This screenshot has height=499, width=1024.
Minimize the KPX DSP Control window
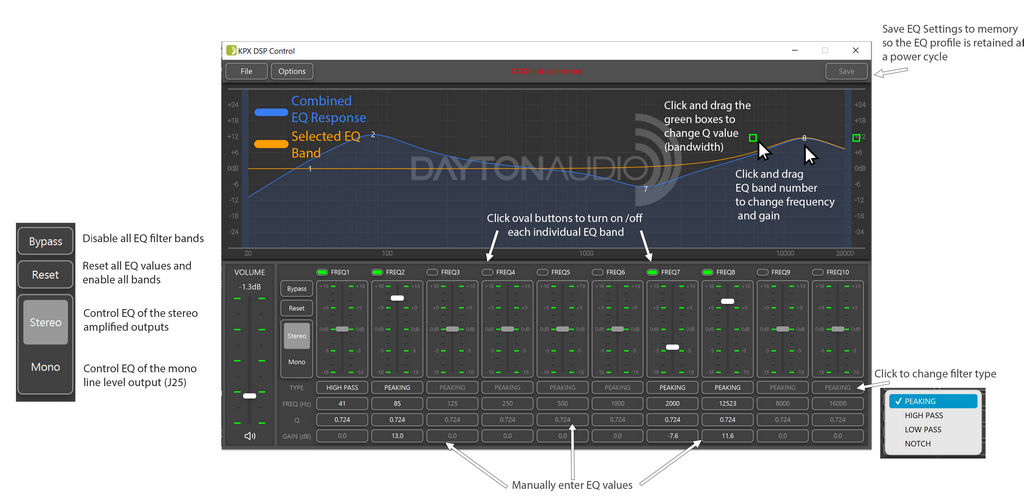[794, 50]
